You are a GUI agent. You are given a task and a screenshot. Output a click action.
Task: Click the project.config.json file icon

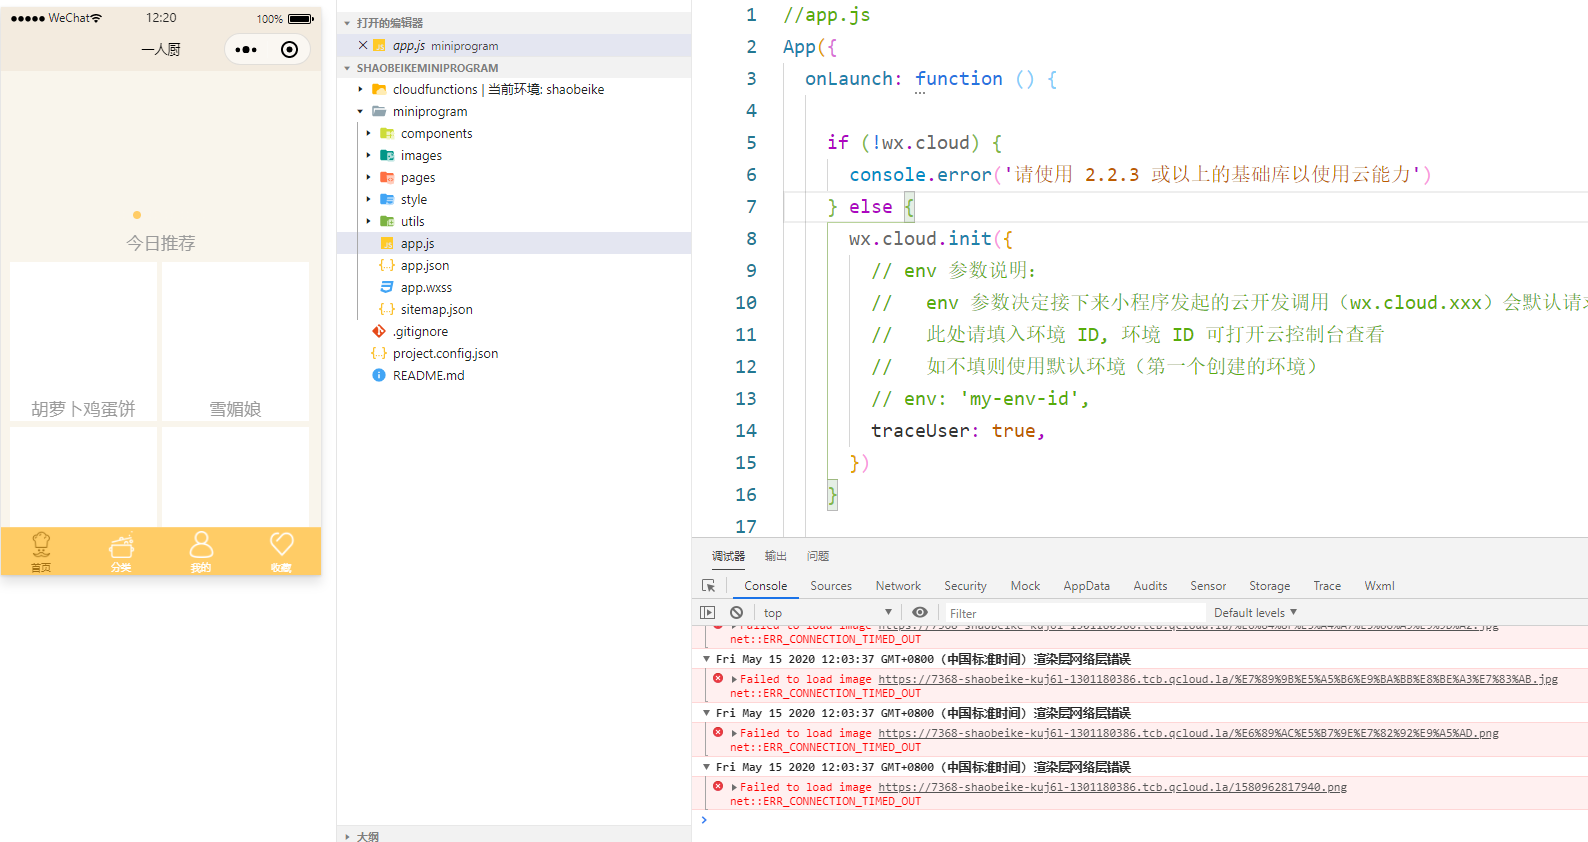point(379,353)
